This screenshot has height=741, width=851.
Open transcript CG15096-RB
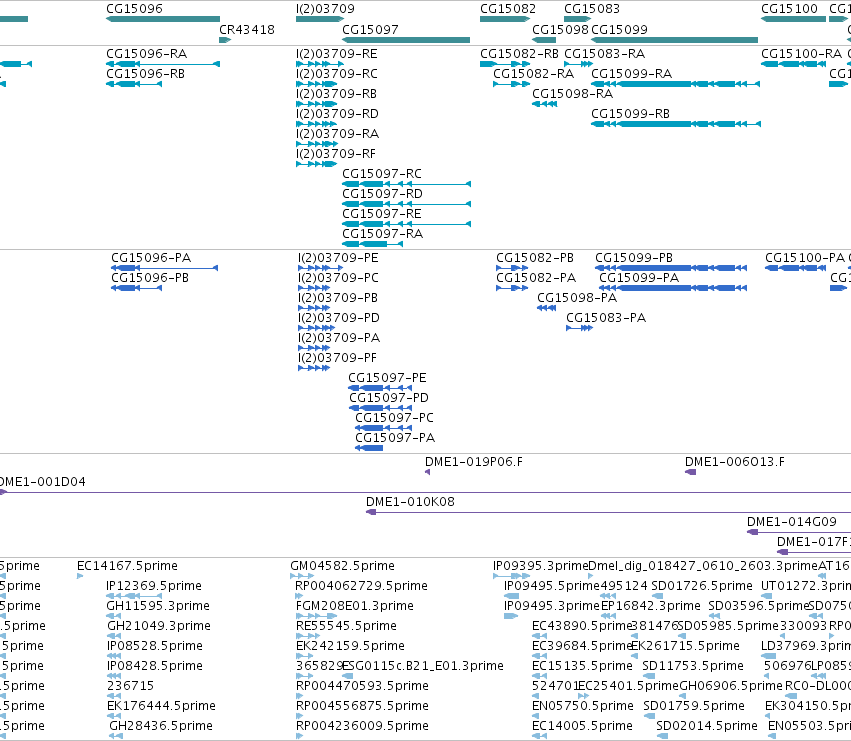[145, 74]
